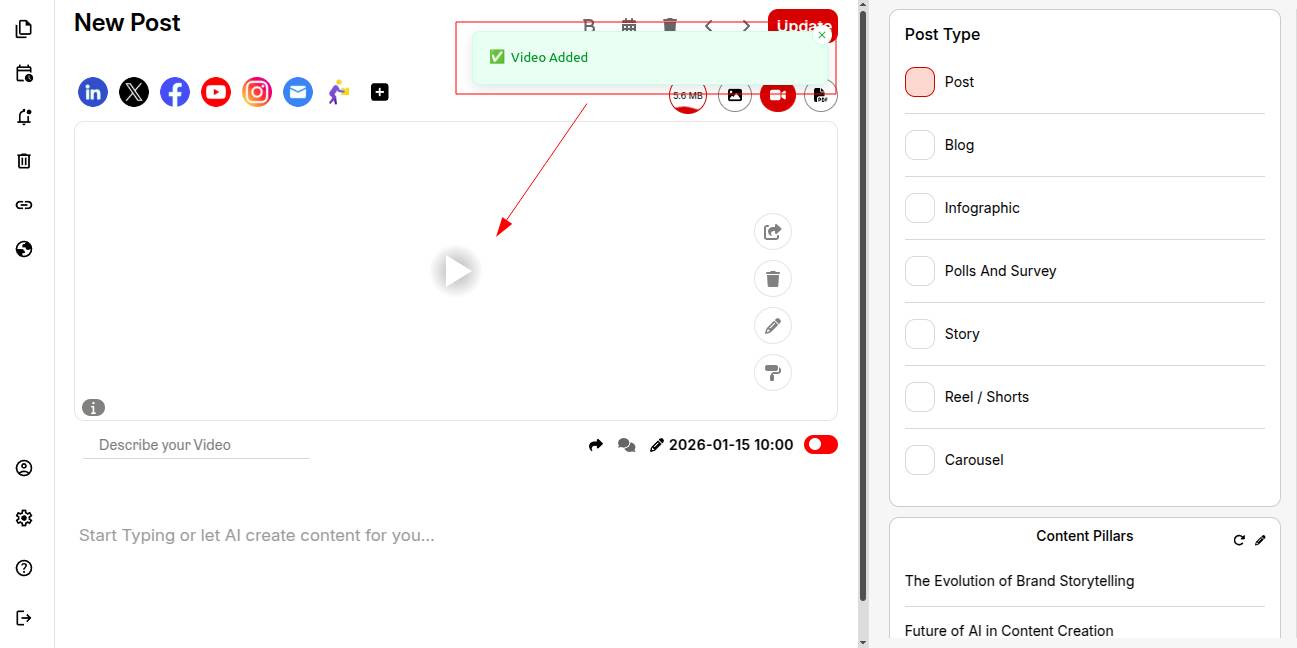Toggle the red schedule switch
The image size is (1297, 648).
[x=820, y=445]
